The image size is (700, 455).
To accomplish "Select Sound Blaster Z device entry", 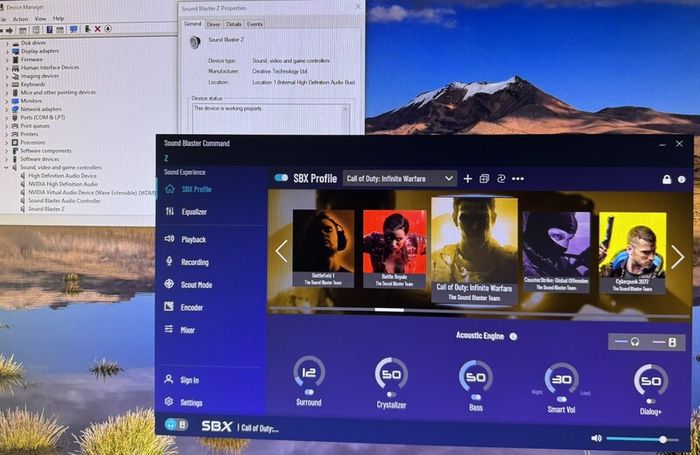I will click(46, 209).
